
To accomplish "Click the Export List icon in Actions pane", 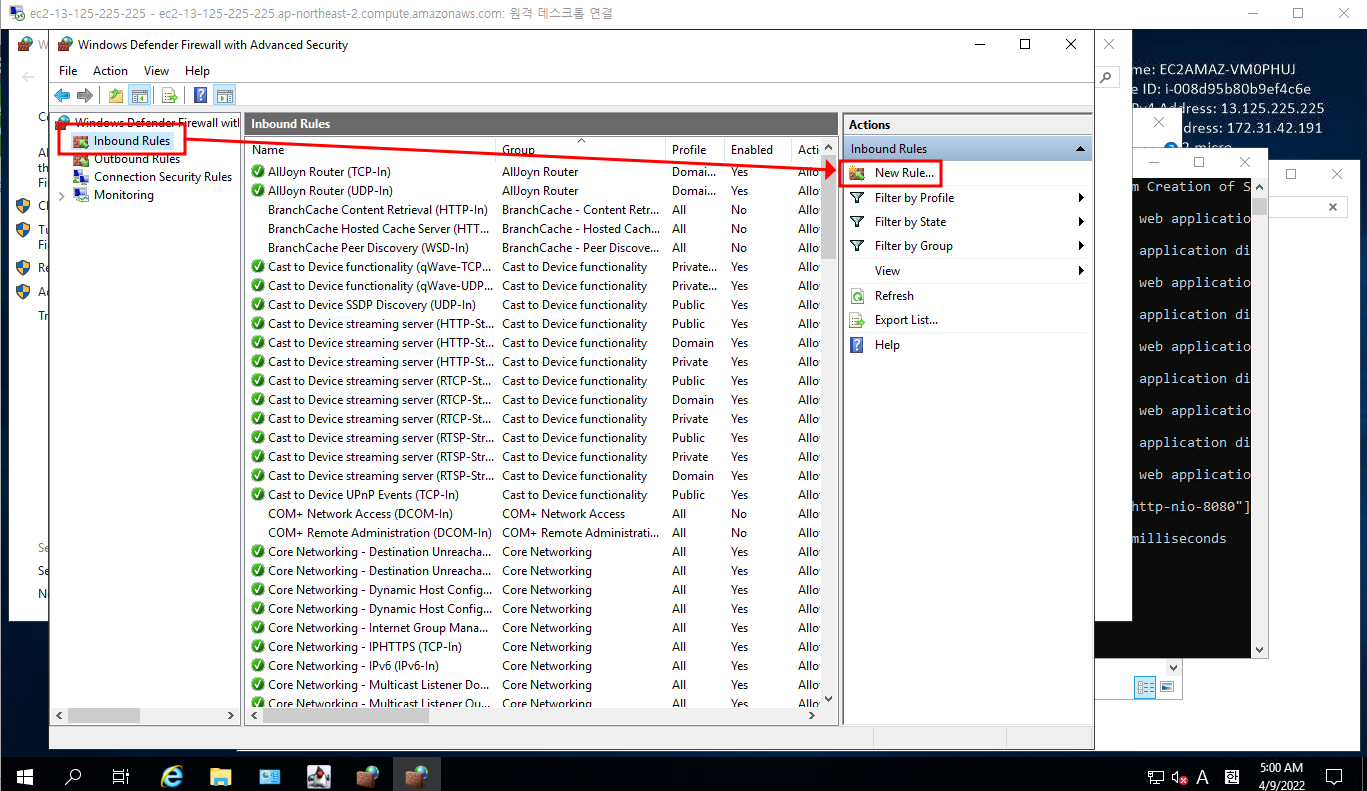I will click(x=857, y=320).
